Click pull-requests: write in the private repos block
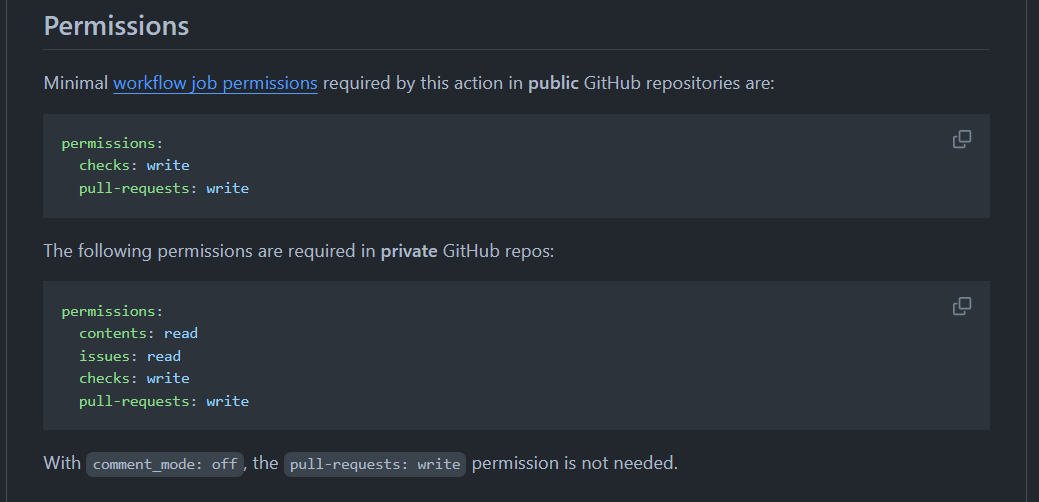 coord(164,401)
